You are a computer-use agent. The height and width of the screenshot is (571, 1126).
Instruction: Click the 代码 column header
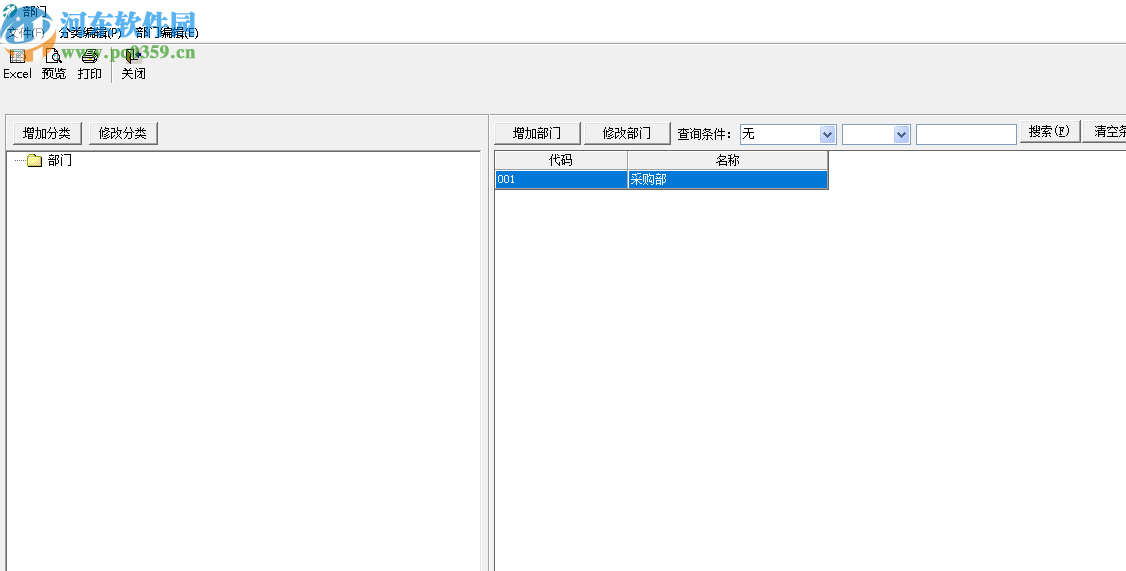click(x=561, y=160)
